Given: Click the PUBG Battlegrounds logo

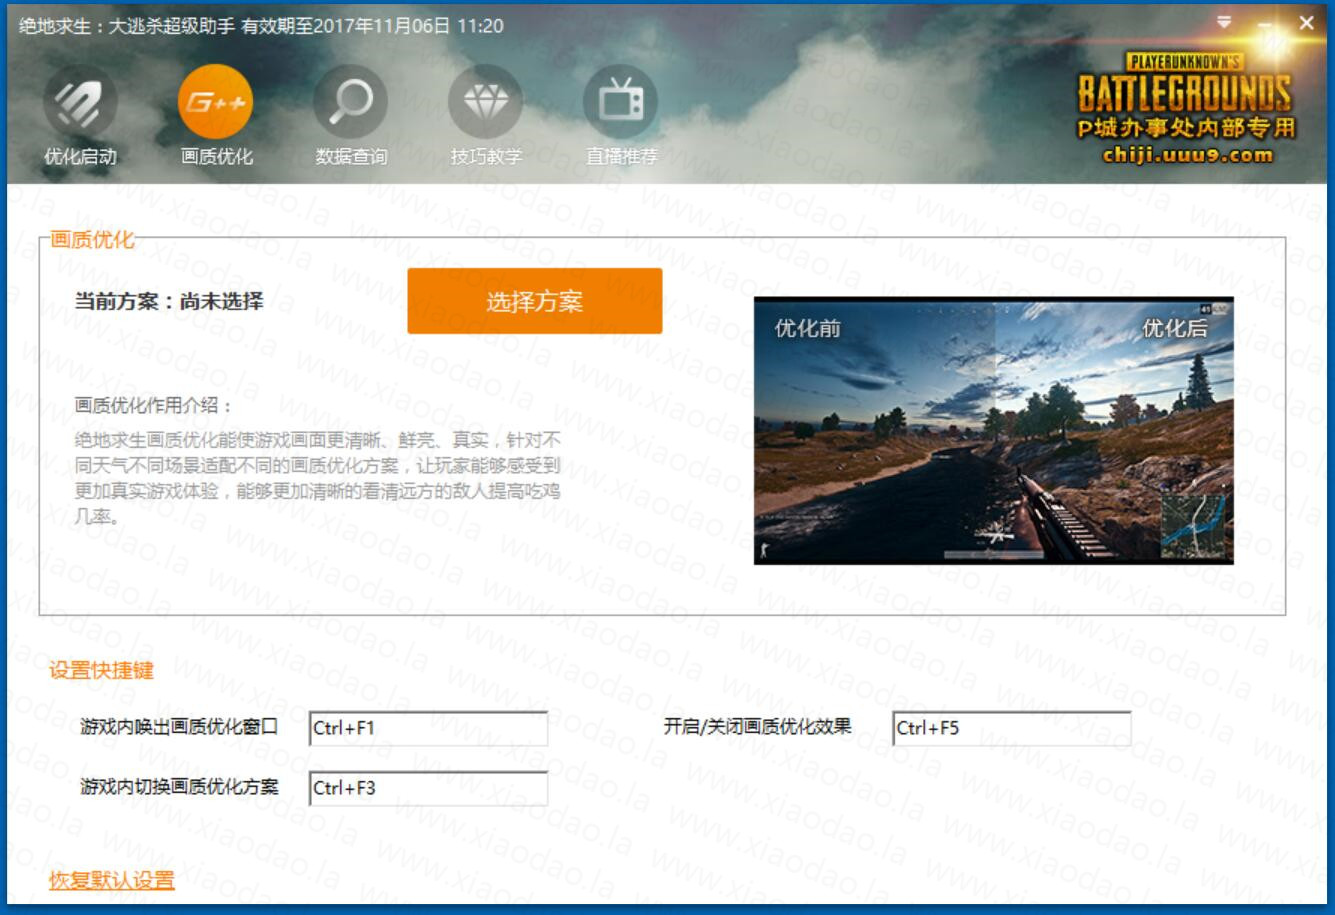Looking at the screenshot, I should click(1185, 84).
